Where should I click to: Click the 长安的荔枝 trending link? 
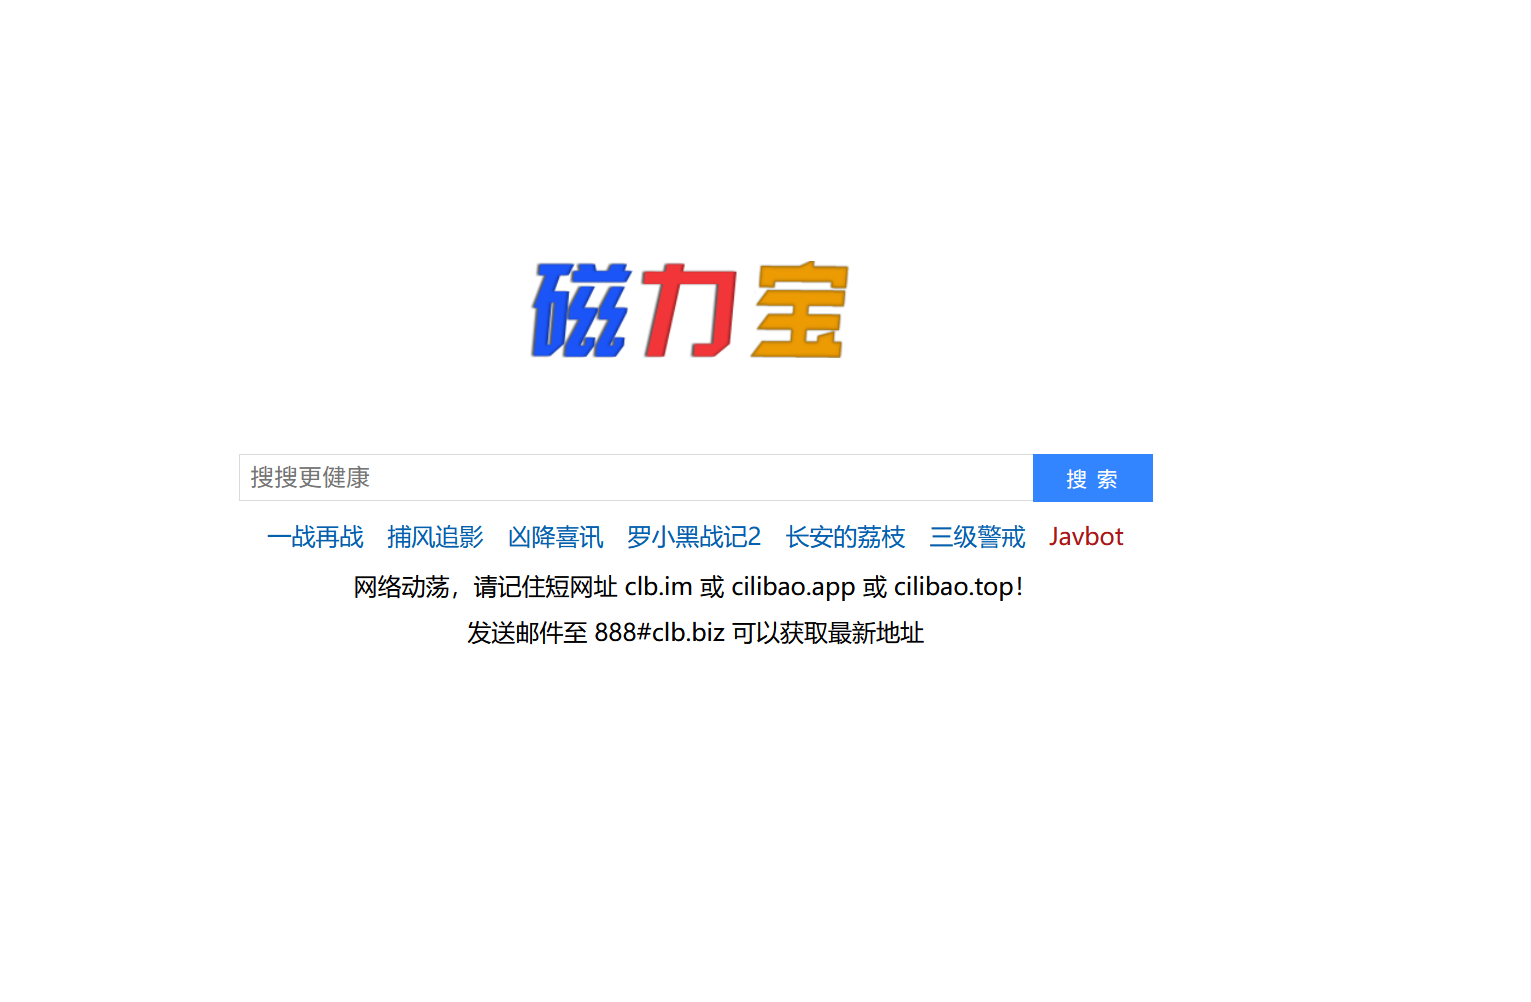[845, 537]
